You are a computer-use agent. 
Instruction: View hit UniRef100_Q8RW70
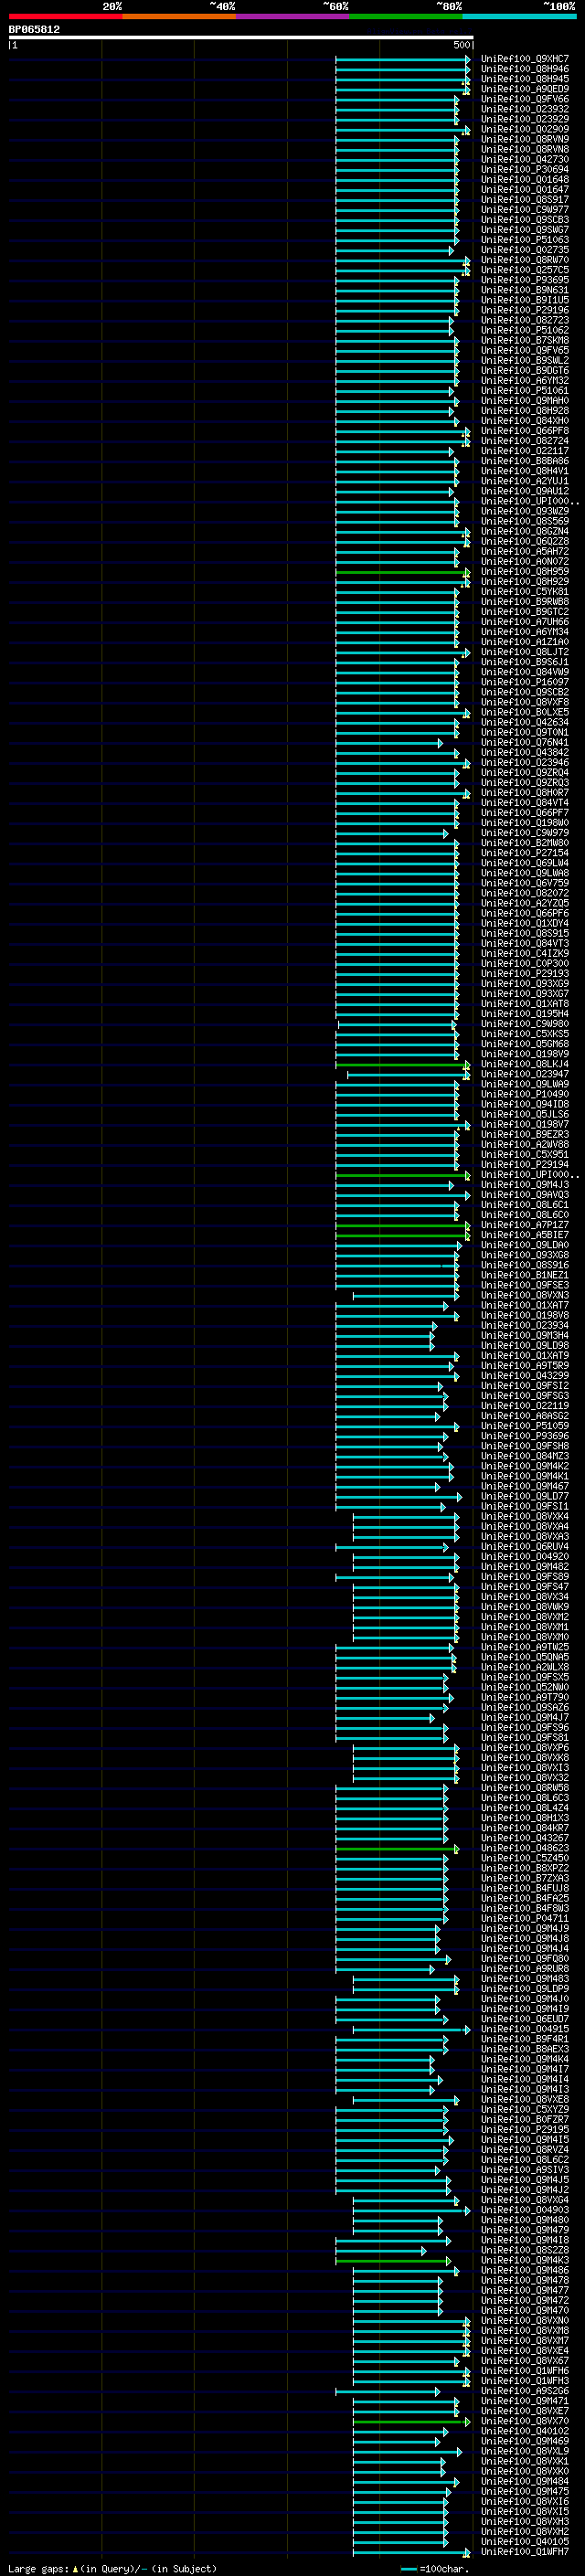tap(525, 260)
